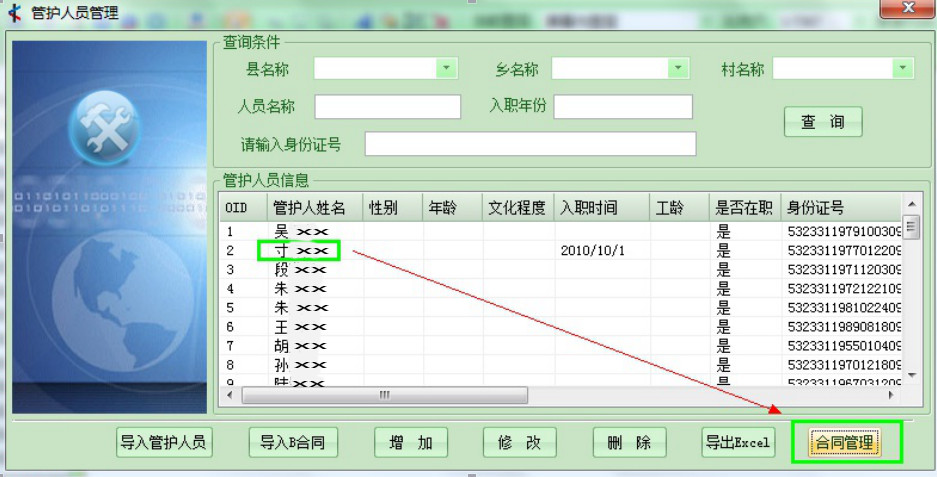Viewport: 937px width, 477px height.
Task: Open 合同管理 contract management
Action: (x=845, y=442)
